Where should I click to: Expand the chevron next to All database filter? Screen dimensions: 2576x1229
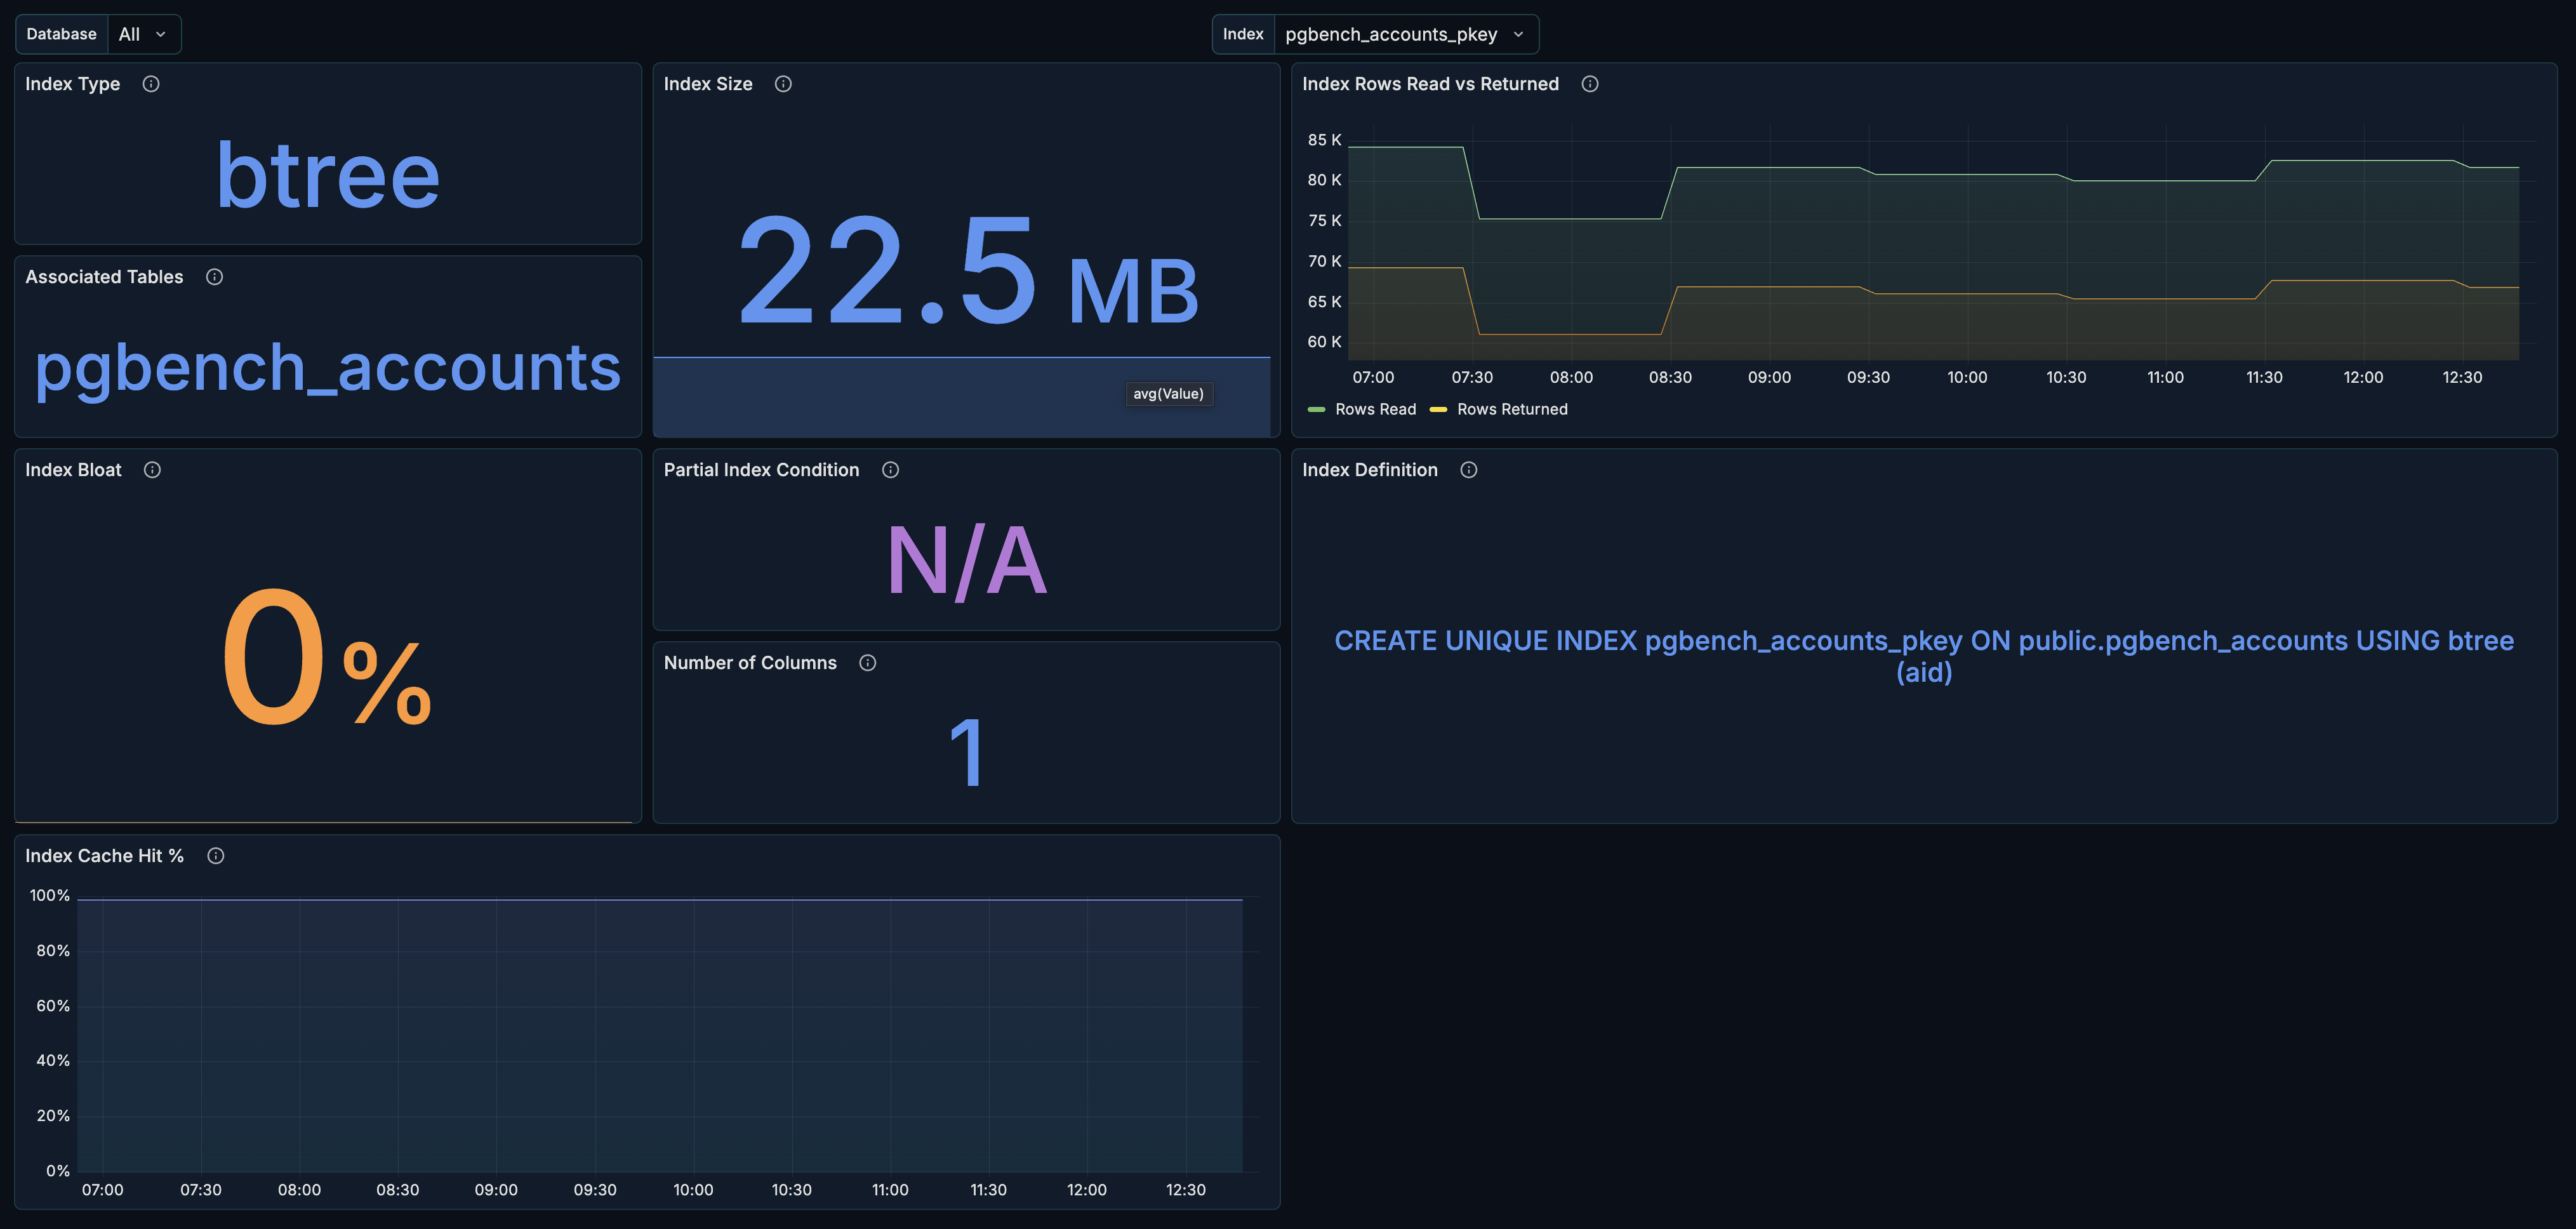pyautogui.click(x=160, y=33)
